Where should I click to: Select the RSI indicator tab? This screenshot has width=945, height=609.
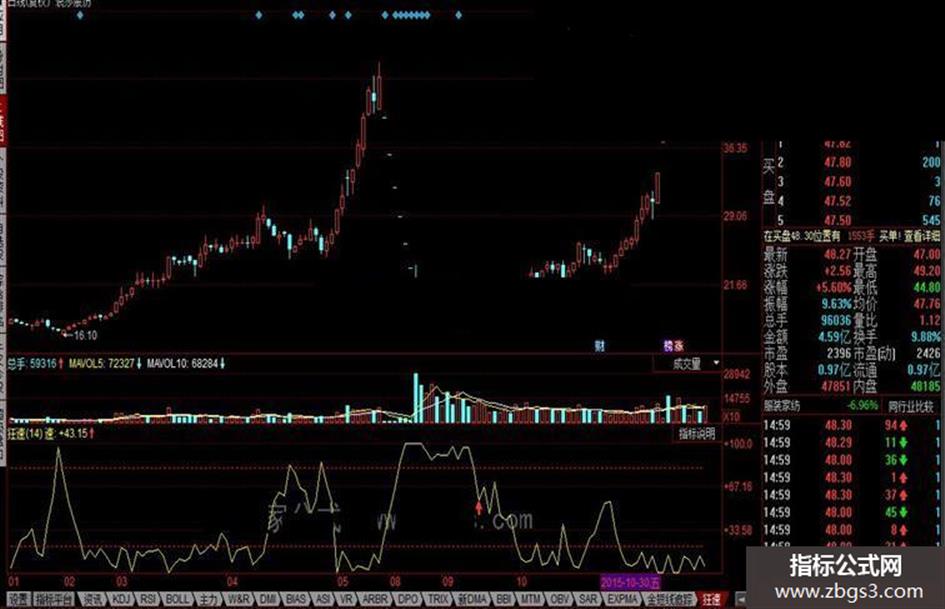pyautogui.click(x=148, y=599)
